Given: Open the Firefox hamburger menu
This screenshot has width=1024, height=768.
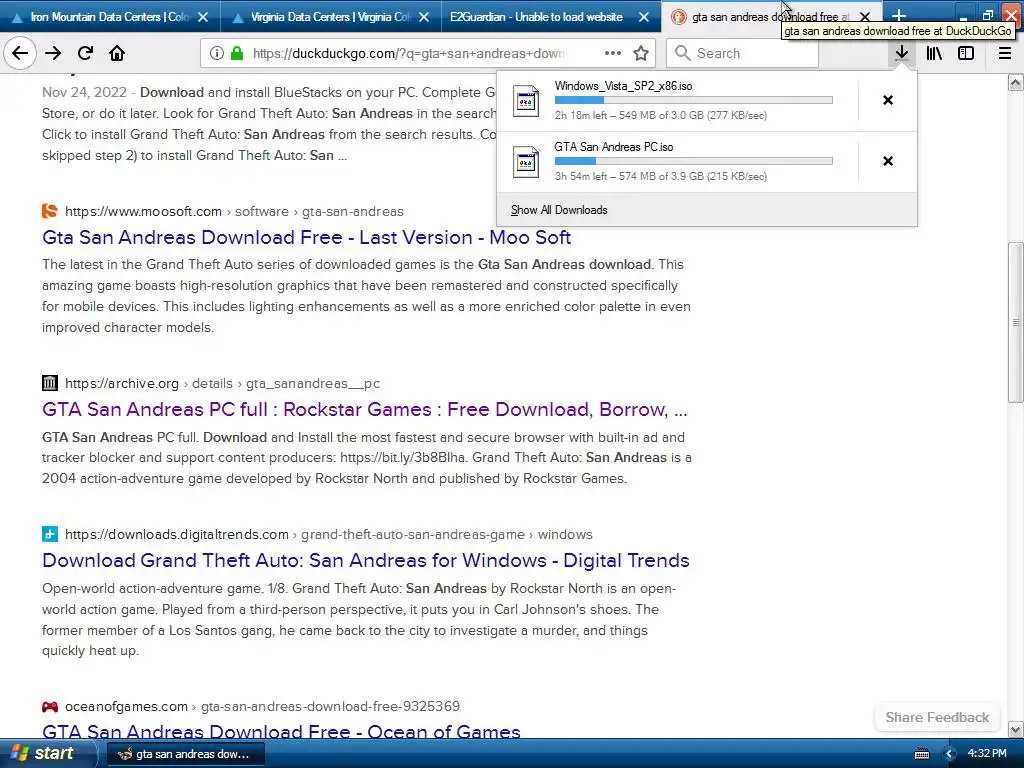Looking at the screenshot, I should (1004, 54).
